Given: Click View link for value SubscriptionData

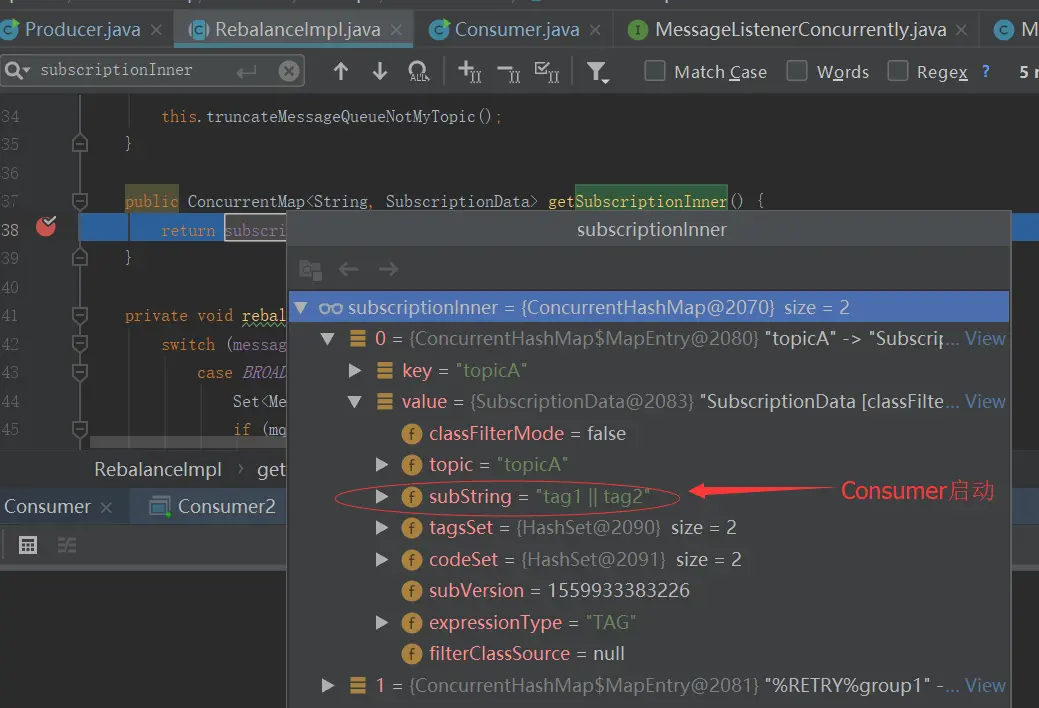Looking at the screenshot, I should (x=985, y=402).
